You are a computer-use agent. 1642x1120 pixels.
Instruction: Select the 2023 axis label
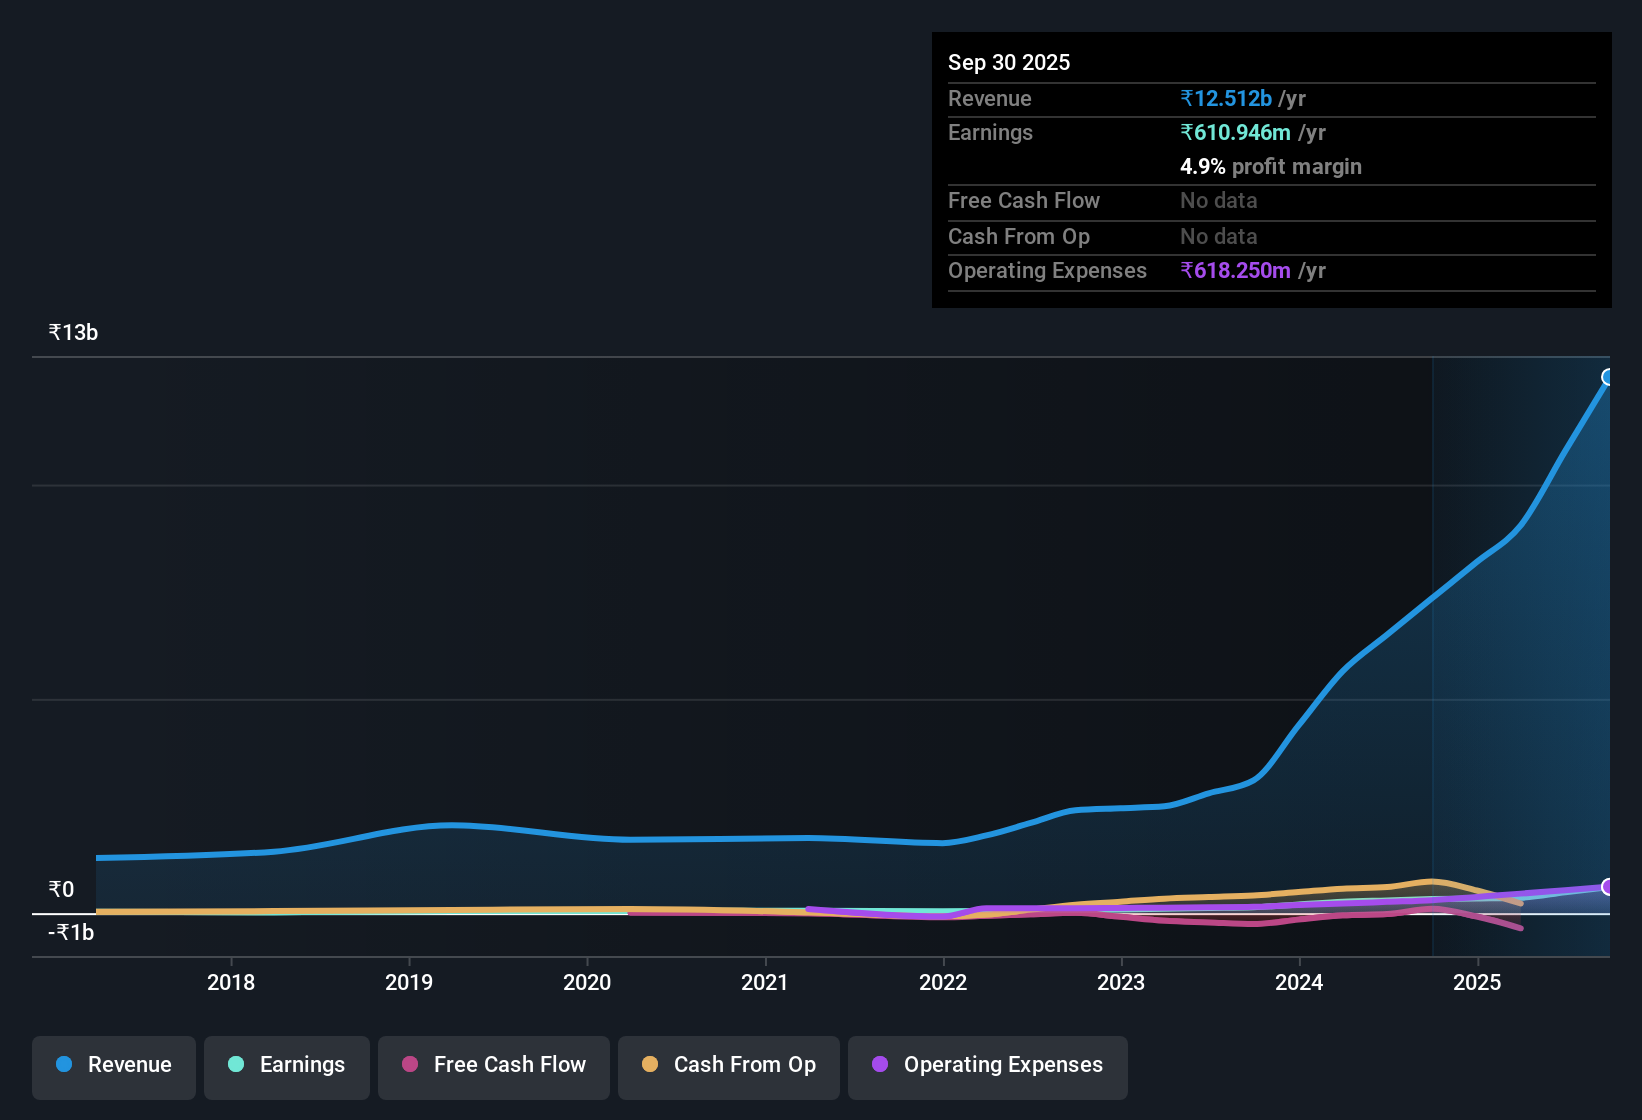click(1121, 983)
